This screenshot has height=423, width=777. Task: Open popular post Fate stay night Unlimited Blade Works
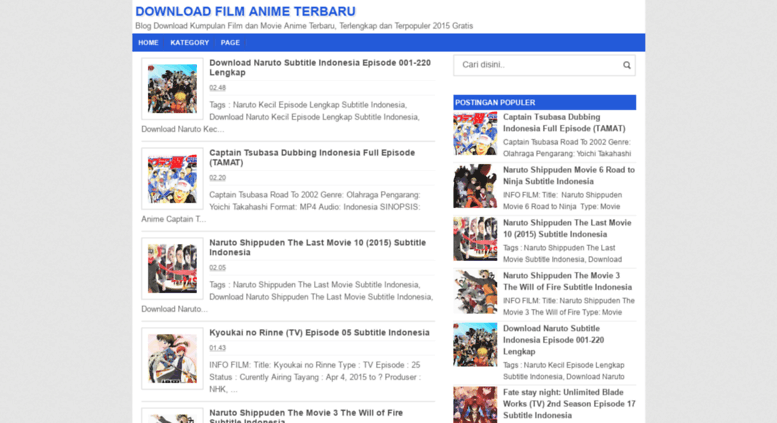click(569, 404)
